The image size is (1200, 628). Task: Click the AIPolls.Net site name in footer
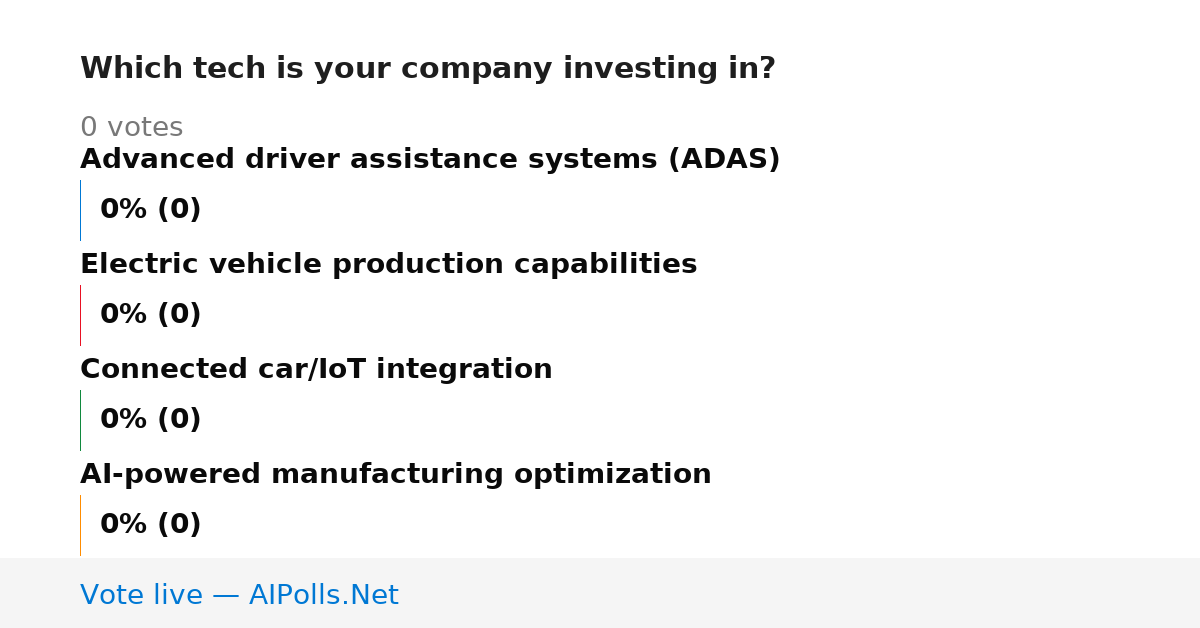pos(323,595)
